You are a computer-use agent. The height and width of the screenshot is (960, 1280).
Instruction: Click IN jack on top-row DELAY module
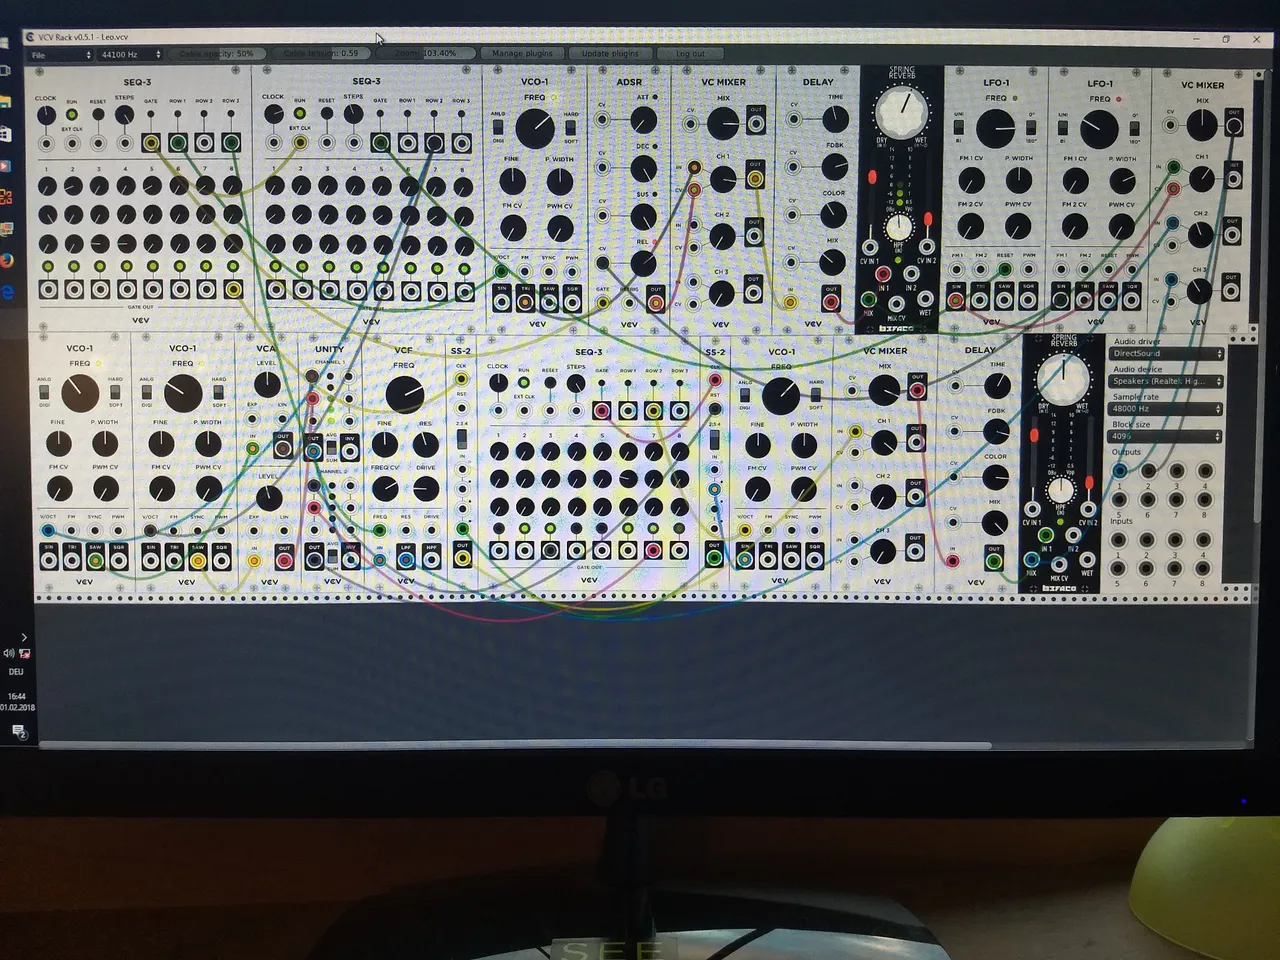(x=791, y=300)
